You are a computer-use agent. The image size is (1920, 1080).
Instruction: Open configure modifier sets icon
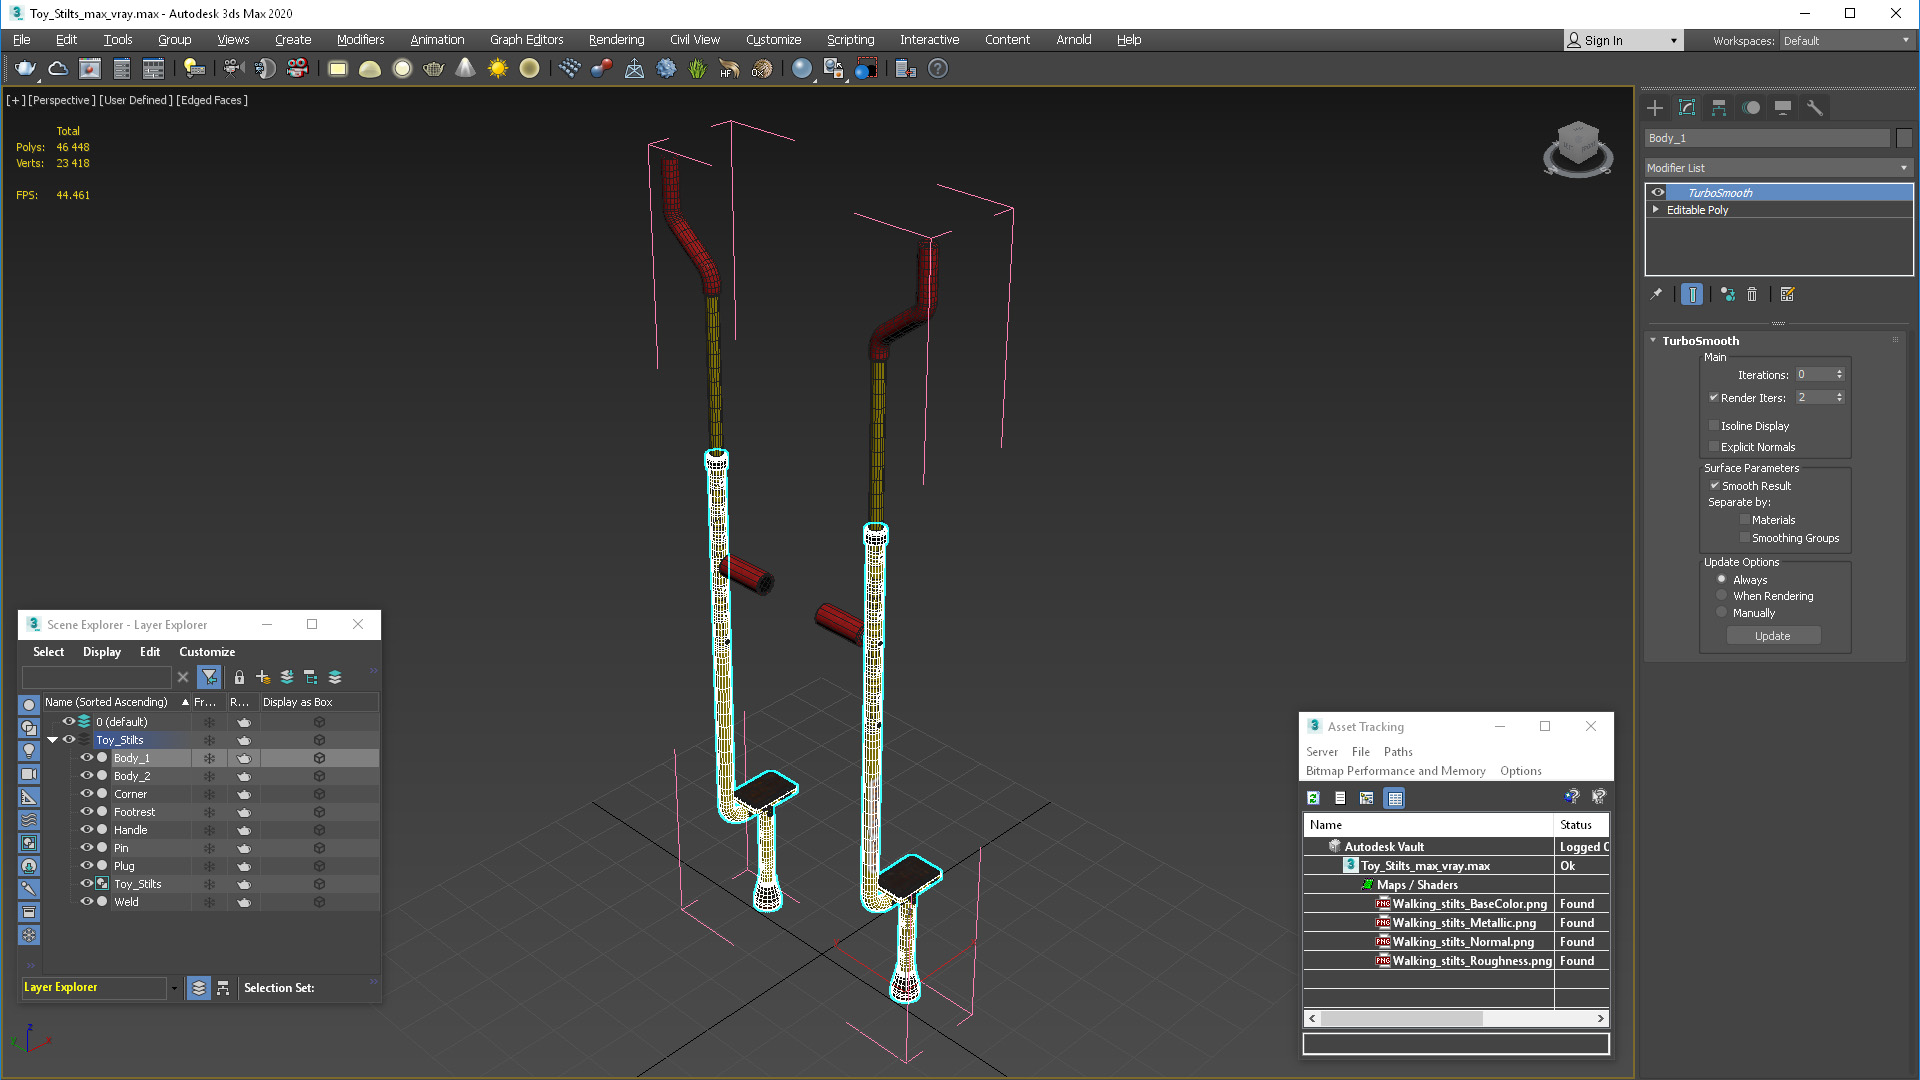coord(1788,294)
